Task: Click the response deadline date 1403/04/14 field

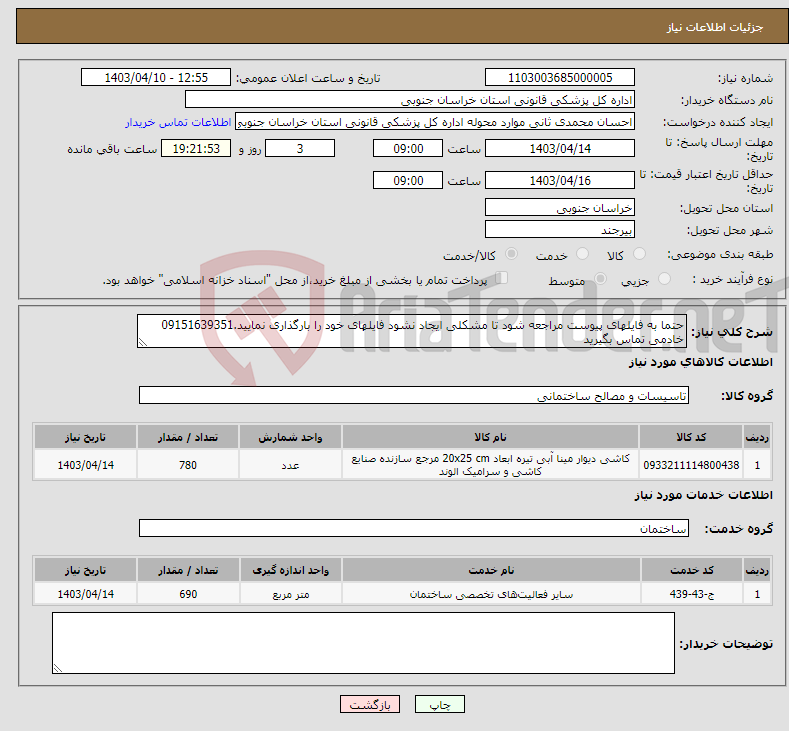Action: click(x=560, y=148)
